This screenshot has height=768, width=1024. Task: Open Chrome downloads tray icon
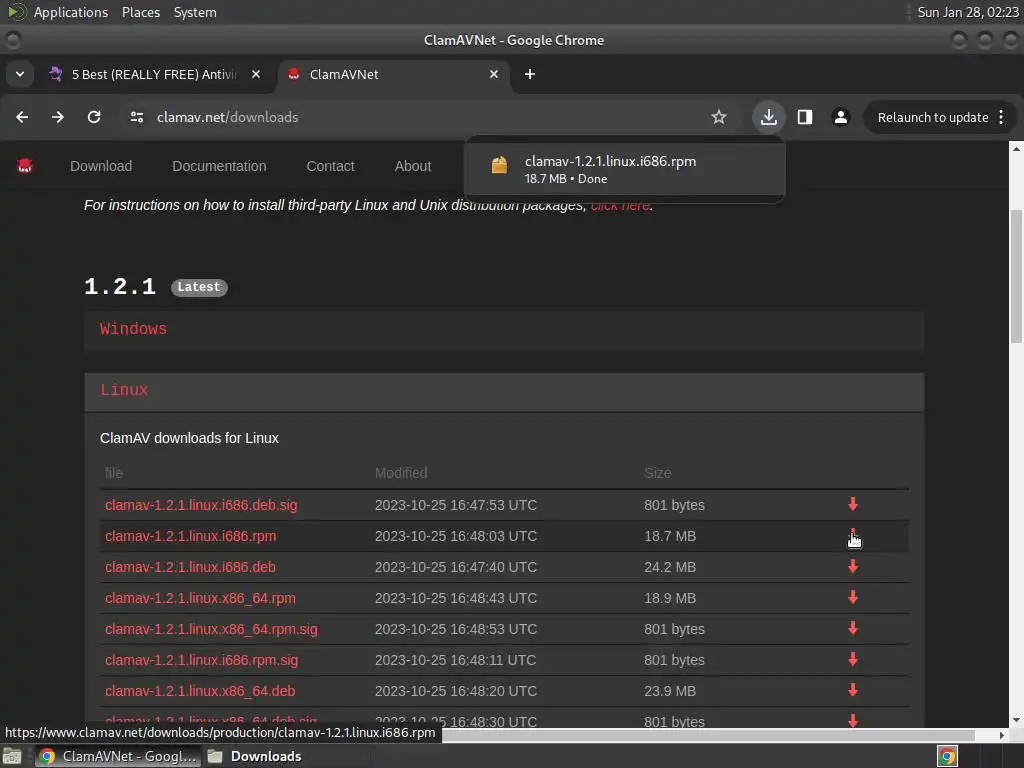coord(769,117)
